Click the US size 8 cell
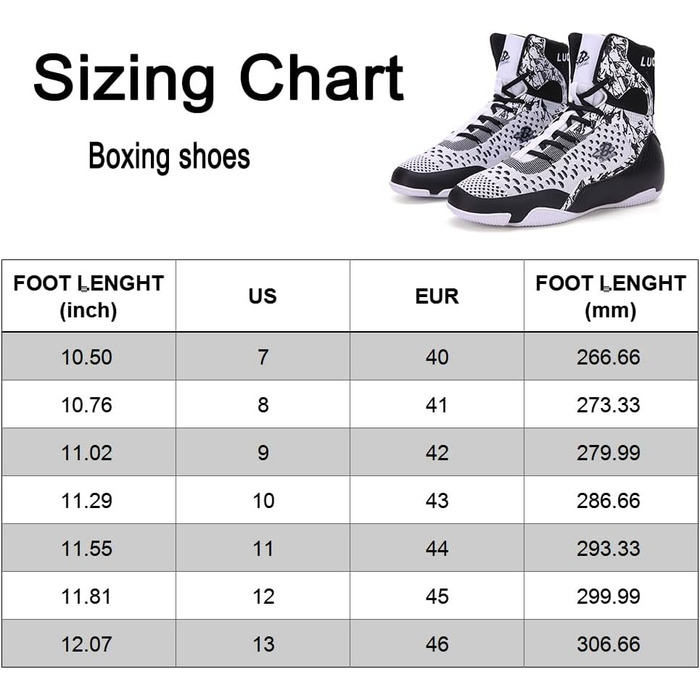The height and width of the screenshot is (700, 700). 263,404
